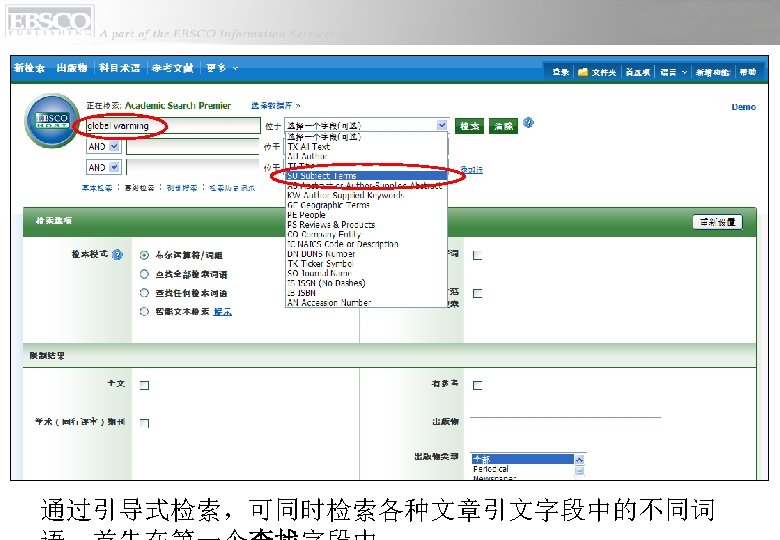This screenshot has height=540, width=780.
Task: Click the 基本检索 link
Action: point(97,188)
